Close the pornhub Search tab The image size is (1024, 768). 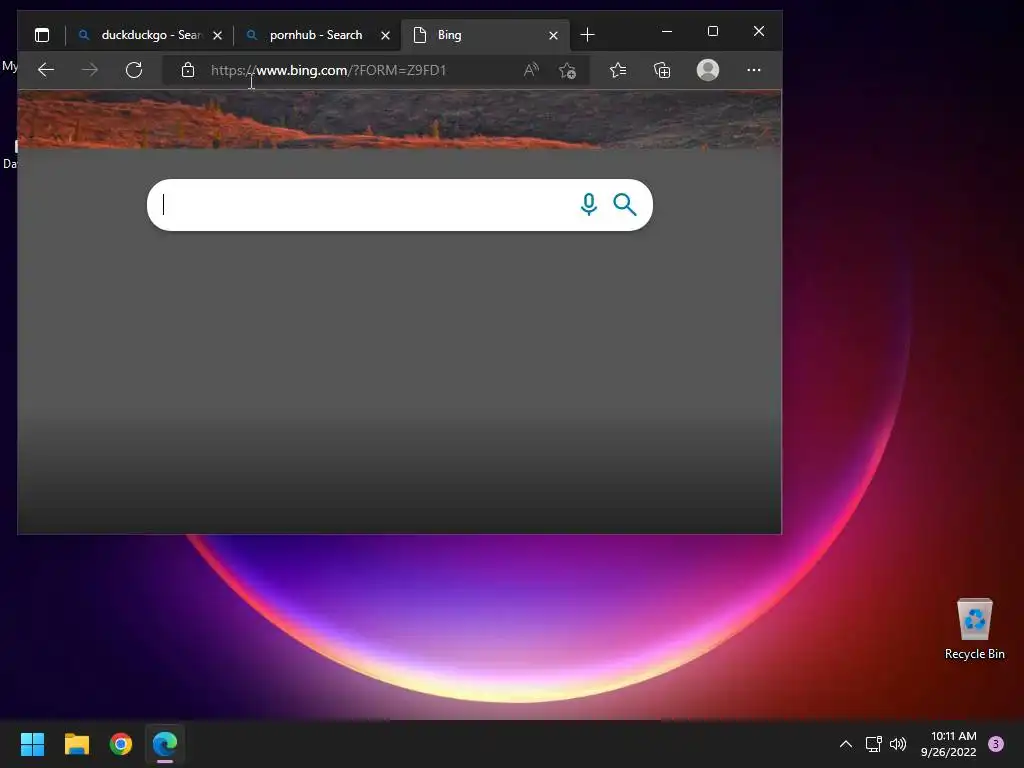(x=385, y=35)
